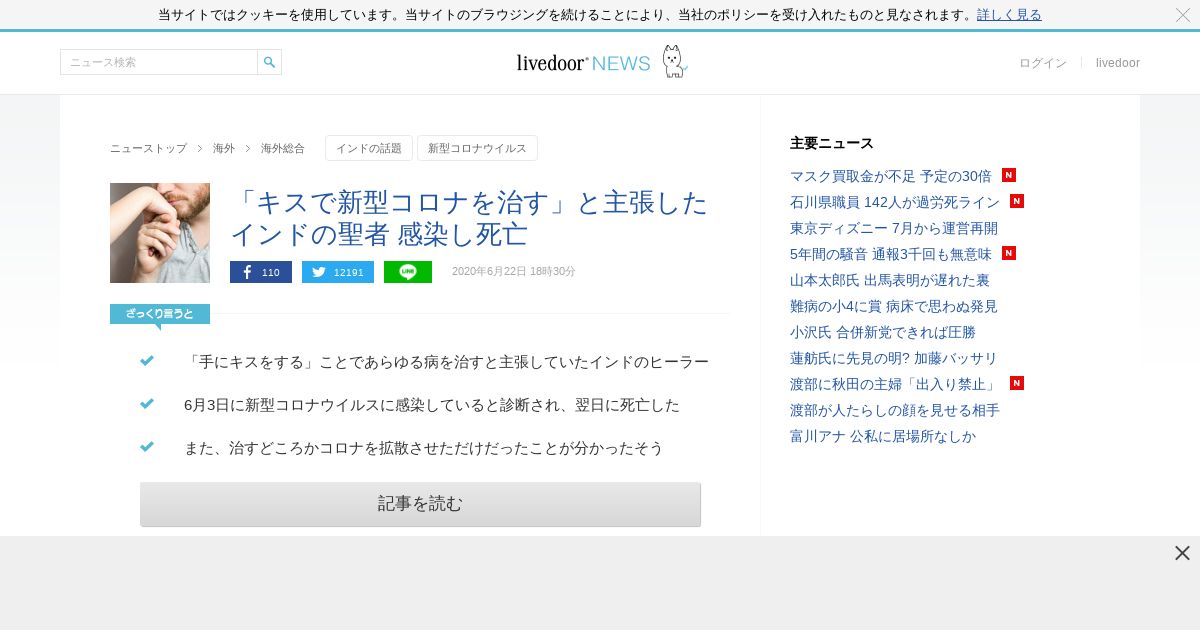
Task: Close the cookie notice banner
Action: point(1183,15)
